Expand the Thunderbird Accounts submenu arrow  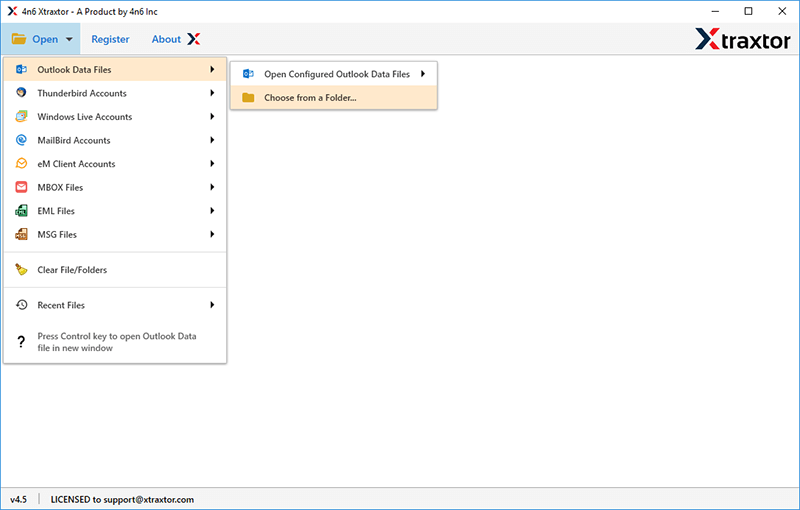coord(212,93)
